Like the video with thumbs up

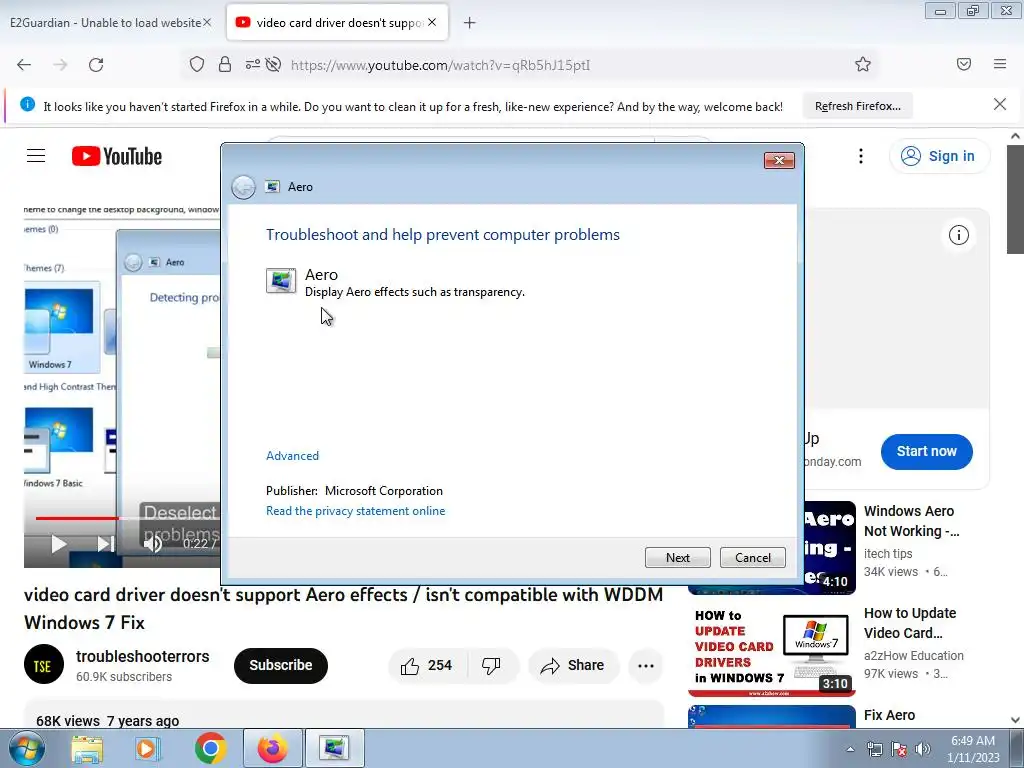pos(427,665)
